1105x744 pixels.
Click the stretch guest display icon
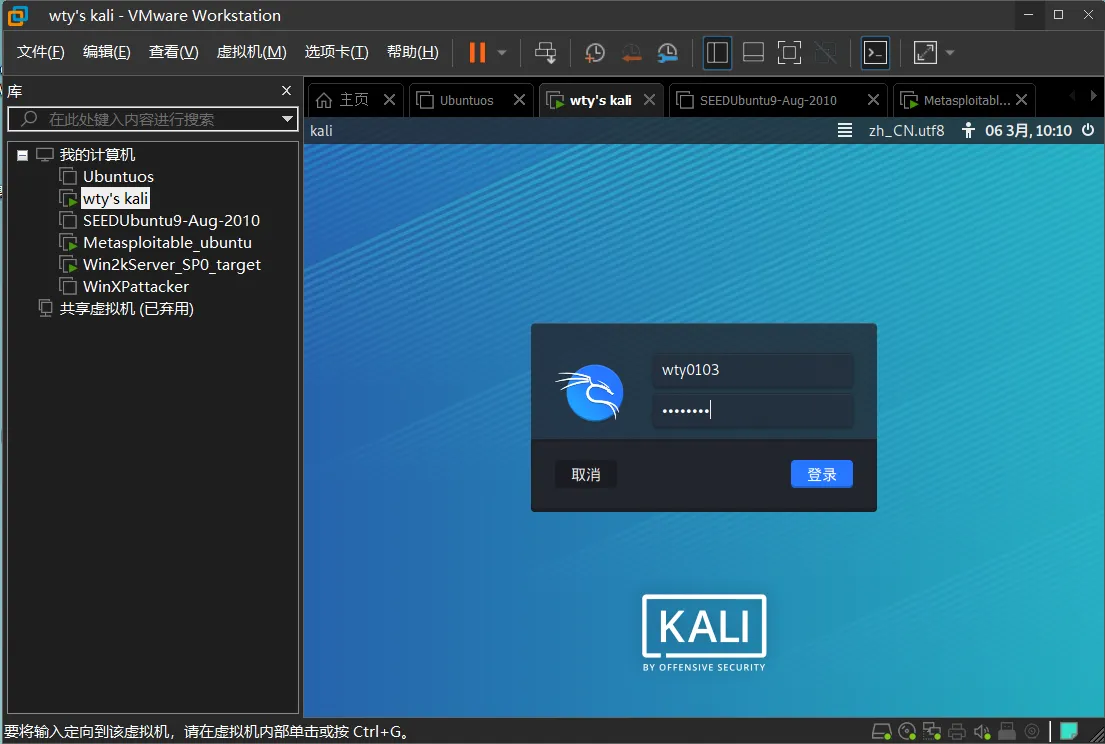click(925, 52)
